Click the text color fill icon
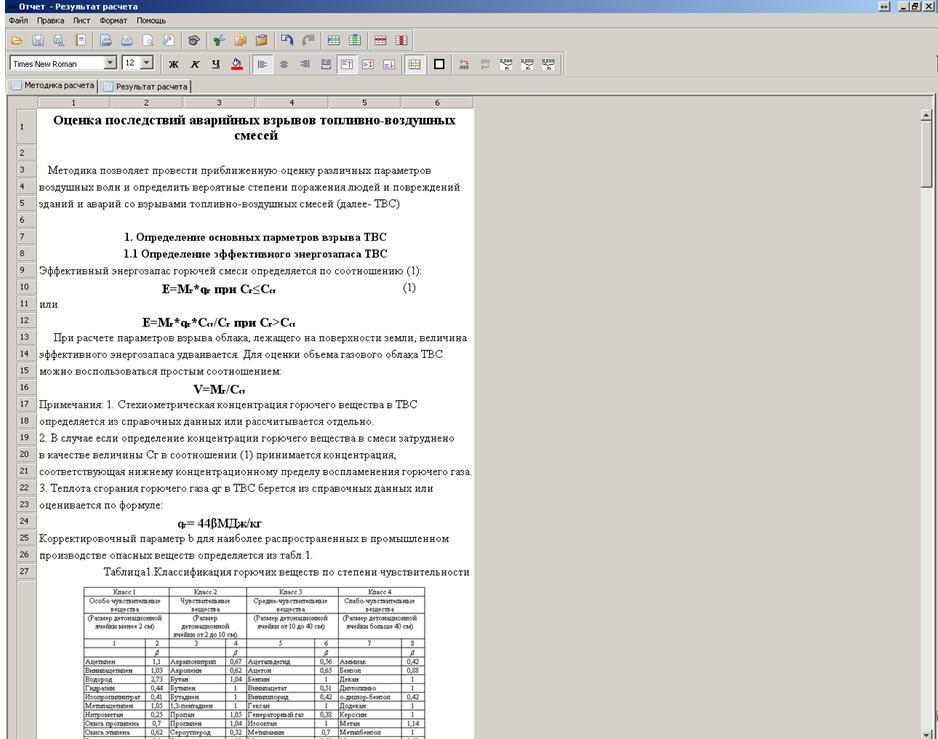 pos(236,64)
